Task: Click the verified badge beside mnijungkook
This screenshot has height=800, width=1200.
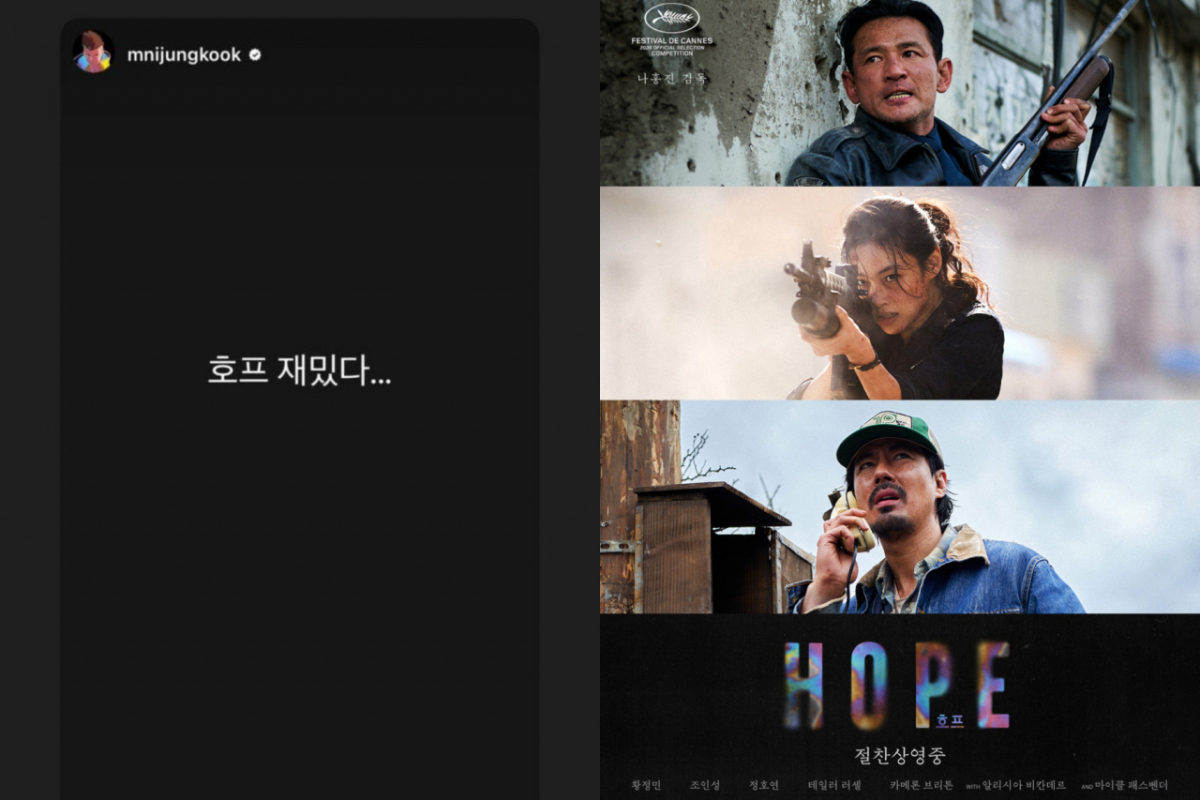Action: (x=255, y=55)
